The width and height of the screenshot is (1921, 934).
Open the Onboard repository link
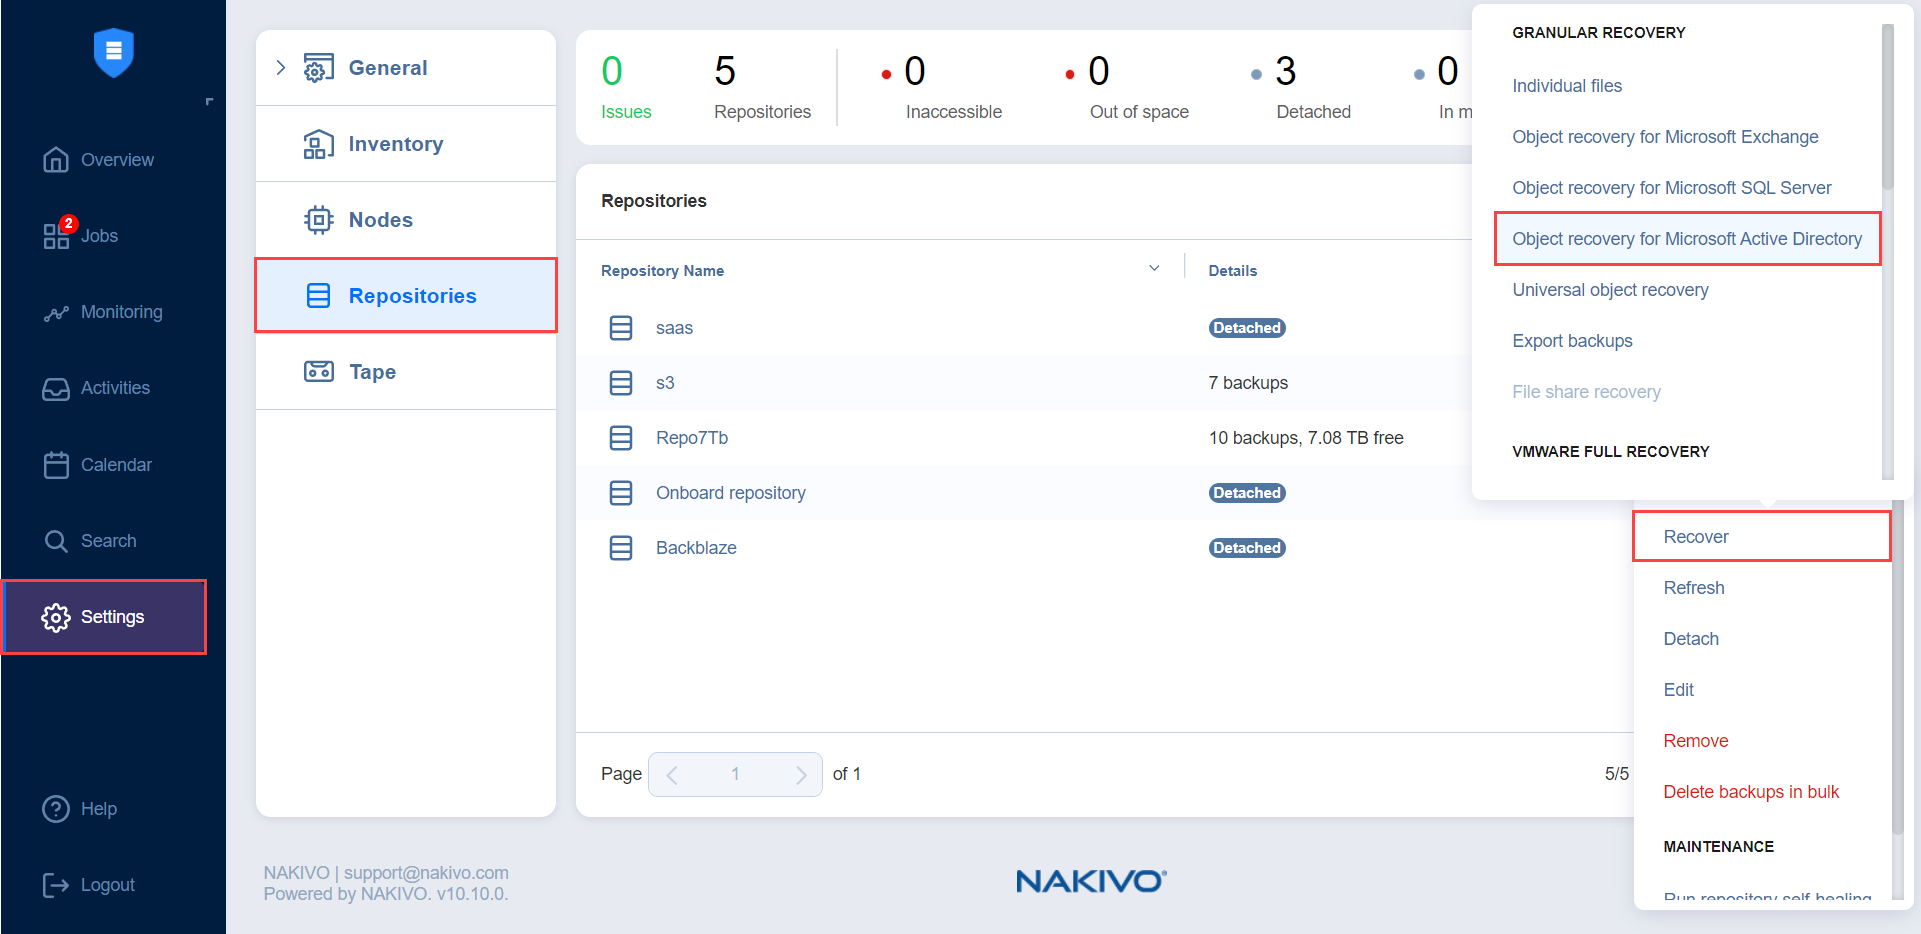pyautogui.click(x=730, y=493)
